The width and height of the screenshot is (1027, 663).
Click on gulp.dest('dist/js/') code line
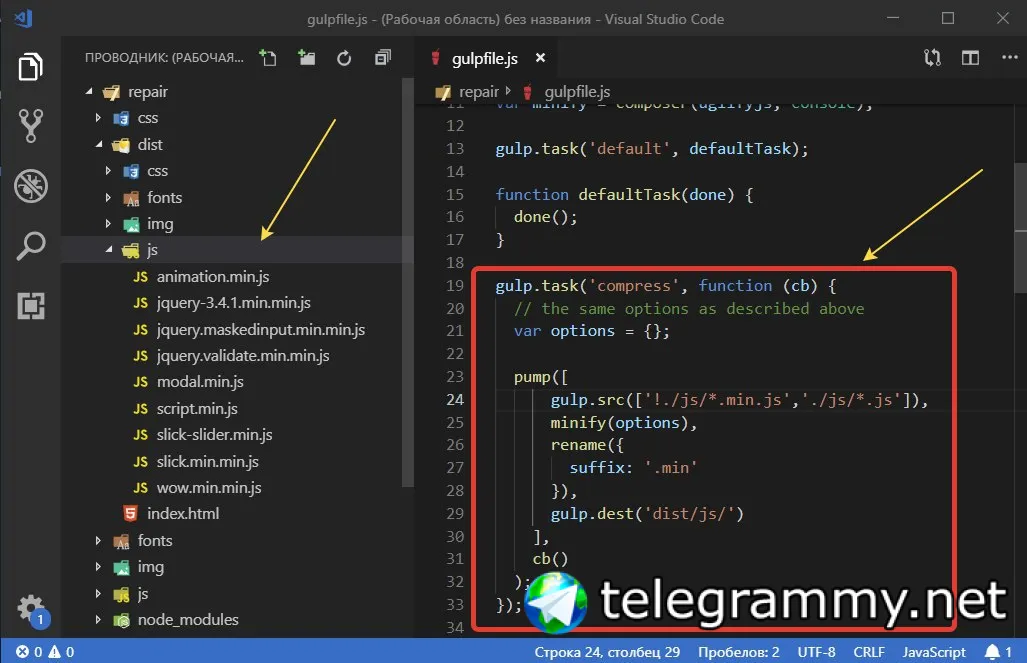pyautogui.click(x=647, y=514)
